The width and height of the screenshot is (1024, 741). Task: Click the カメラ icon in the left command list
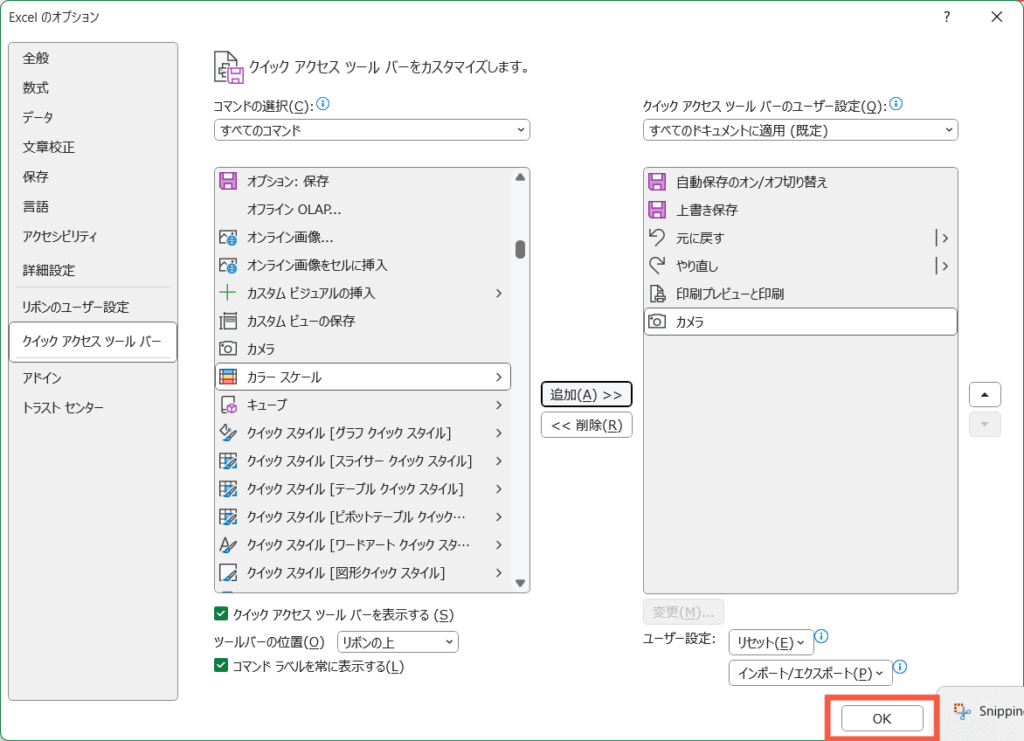pyautogui.click(x=228, y=349)
